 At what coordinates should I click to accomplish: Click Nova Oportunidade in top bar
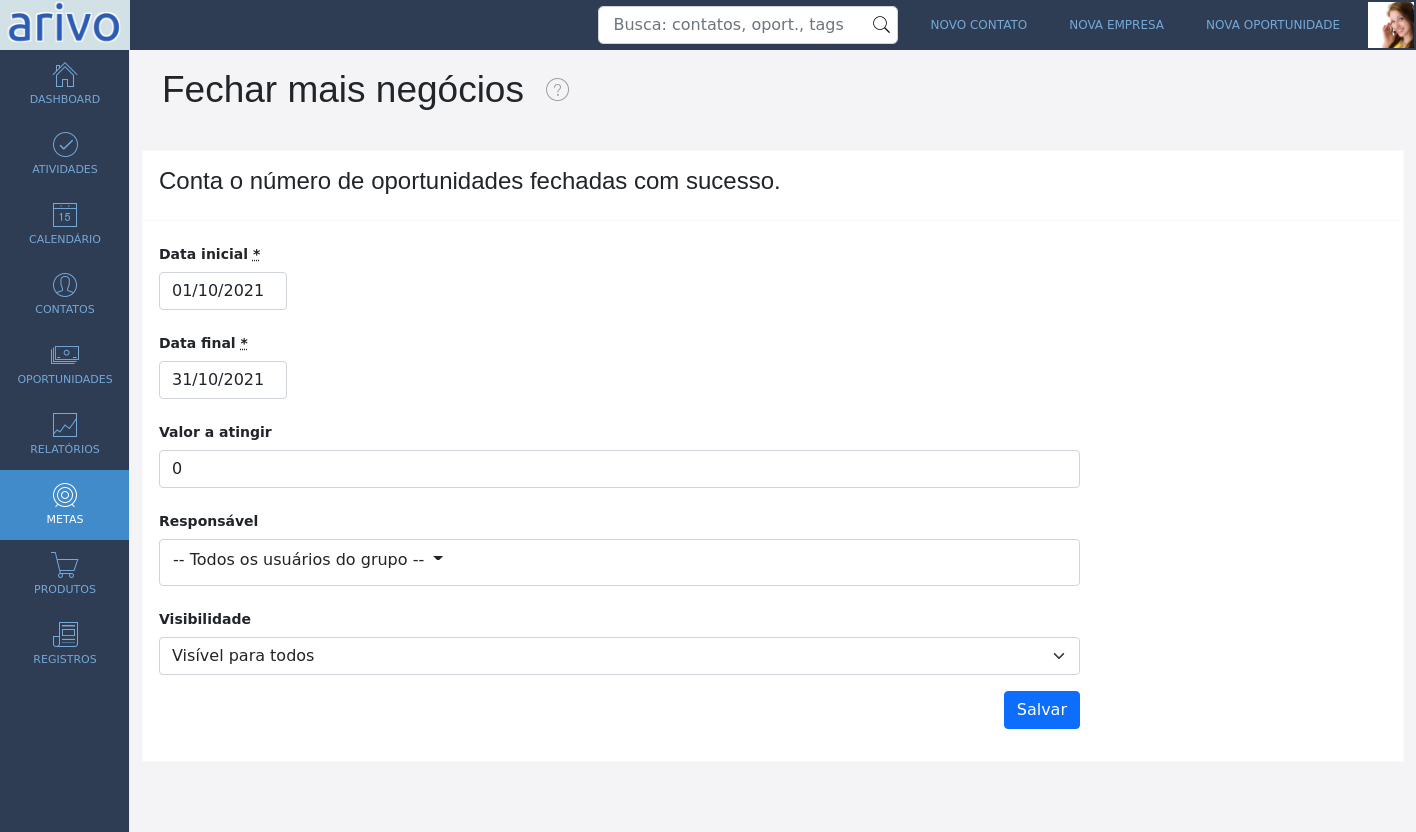tap(1272, 25)
